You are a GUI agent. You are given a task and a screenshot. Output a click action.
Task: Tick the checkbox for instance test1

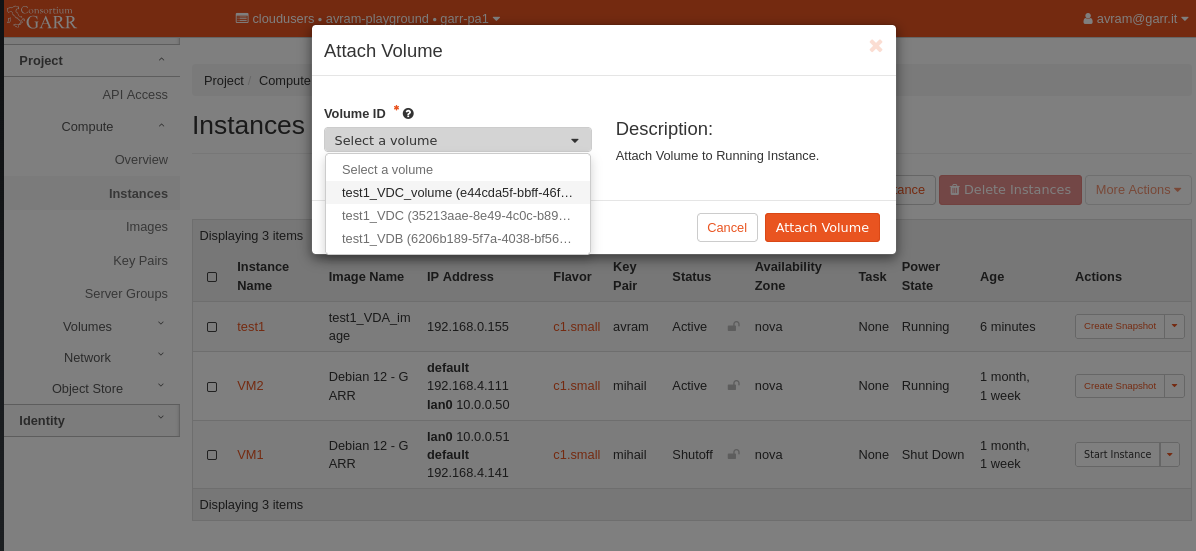click(x=212, y=327)
